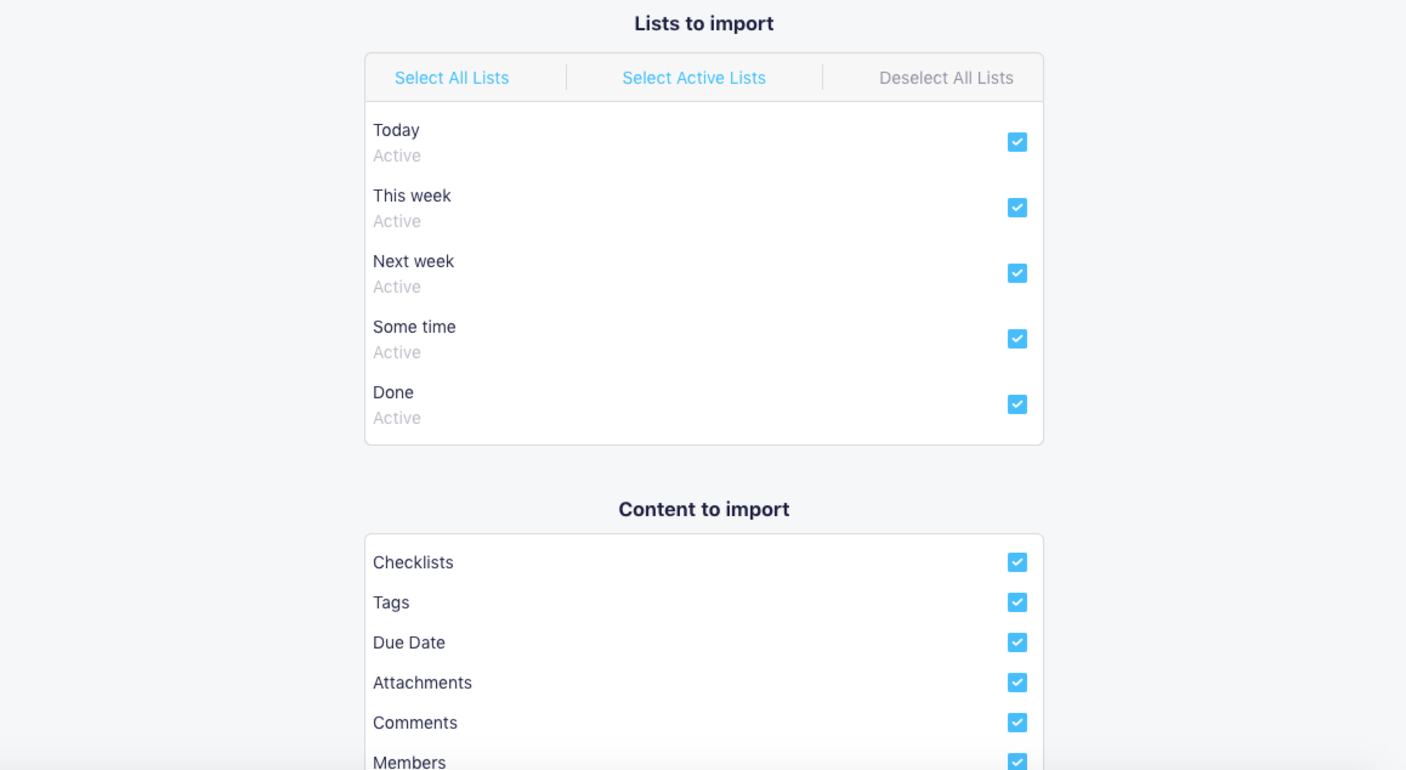Screen dimensions: 1406x770
Task: Toggle the Members import checkbox
Action: [1017, 762]
